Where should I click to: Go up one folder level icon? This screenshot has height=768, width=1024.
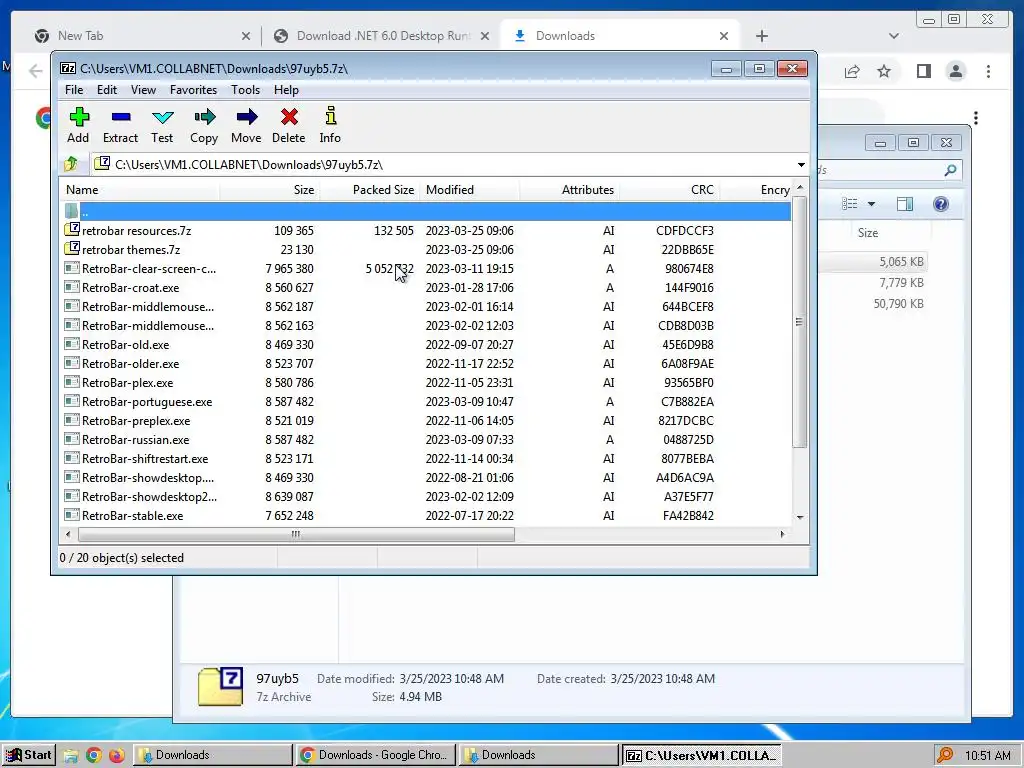[x=71, y=164]
